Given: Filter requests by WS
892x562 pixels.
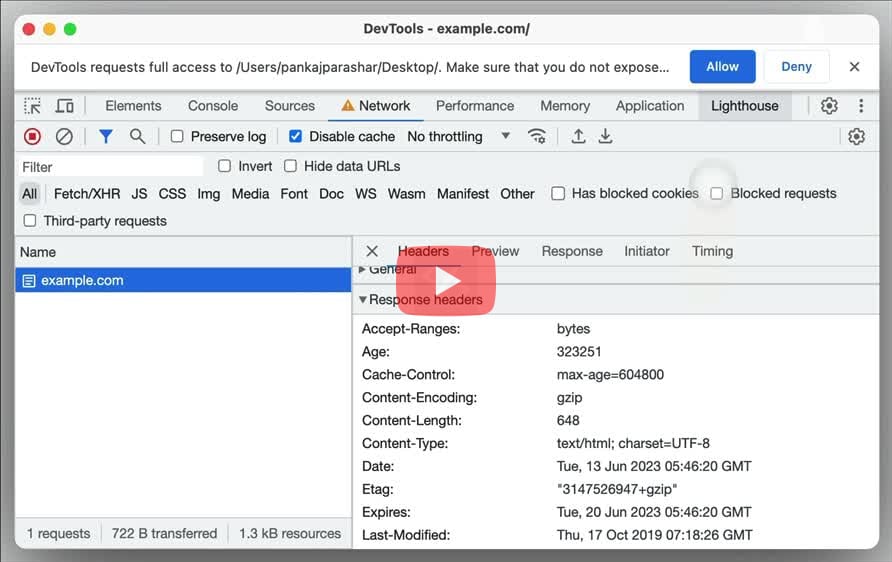Looking at the screenshot, I should (366, 194).
